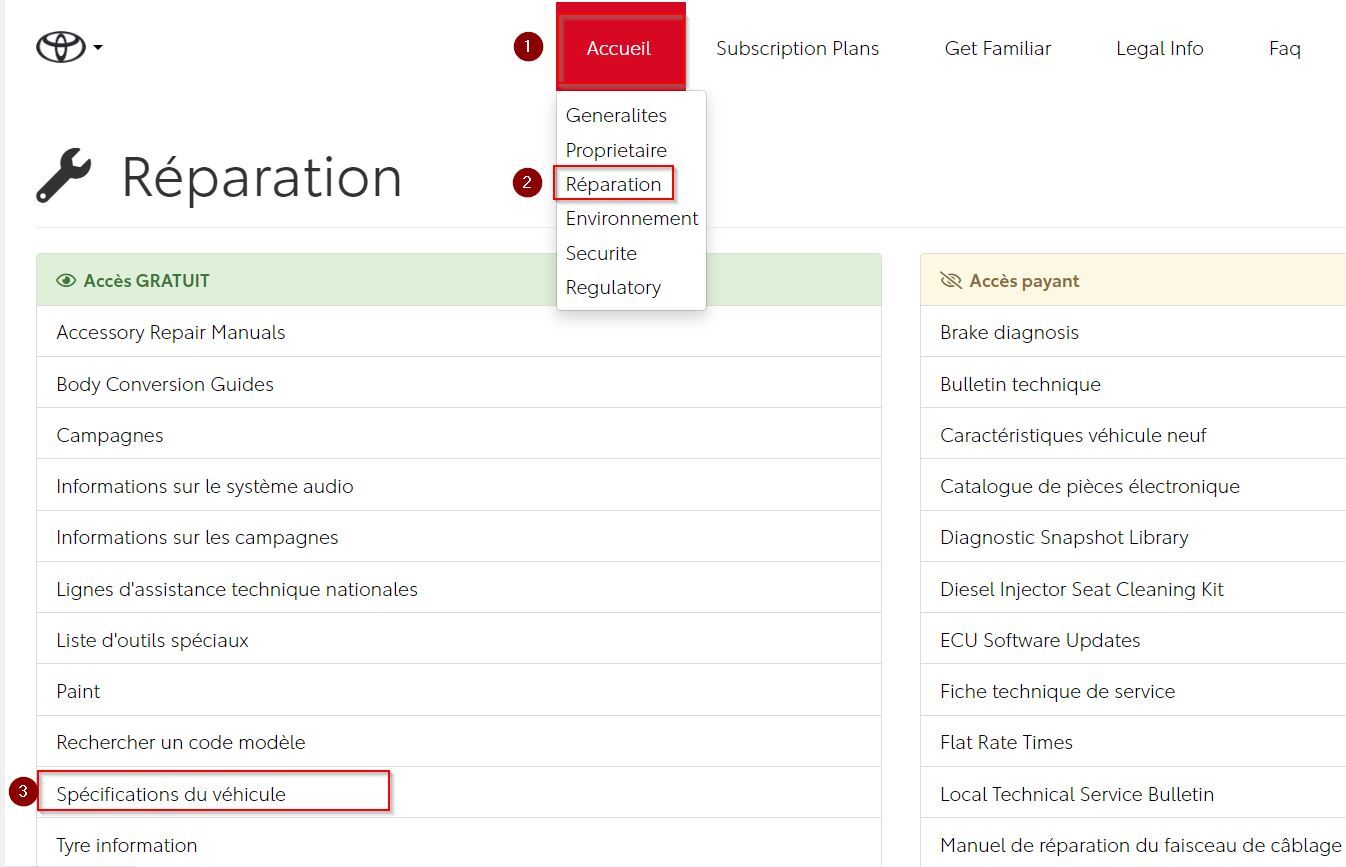This screenshot has height=867, width=1346.
Task: Go to Get Familiar page
Action: [x=997, y=48]
